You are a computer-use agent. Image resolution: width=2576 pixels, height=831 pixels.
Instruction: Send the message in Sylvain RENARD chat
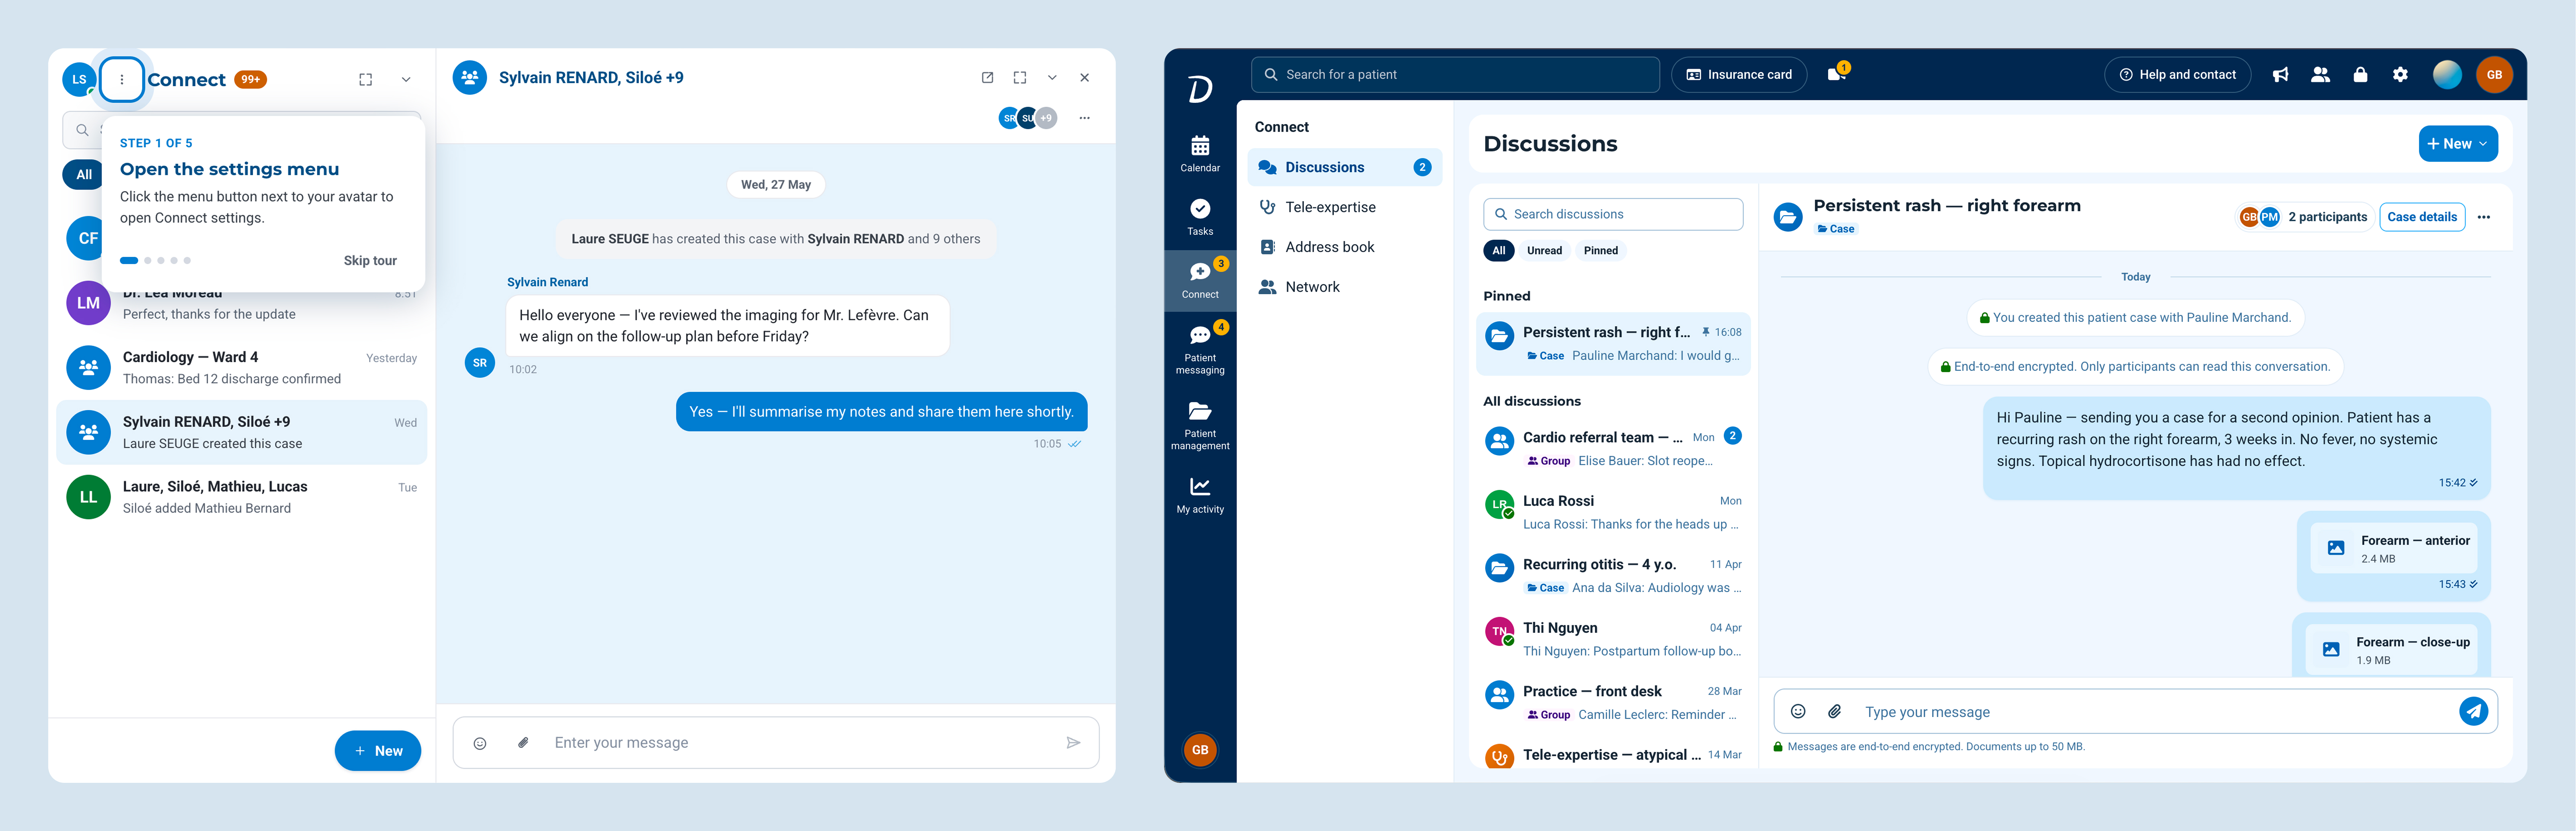pos(1073,743)
